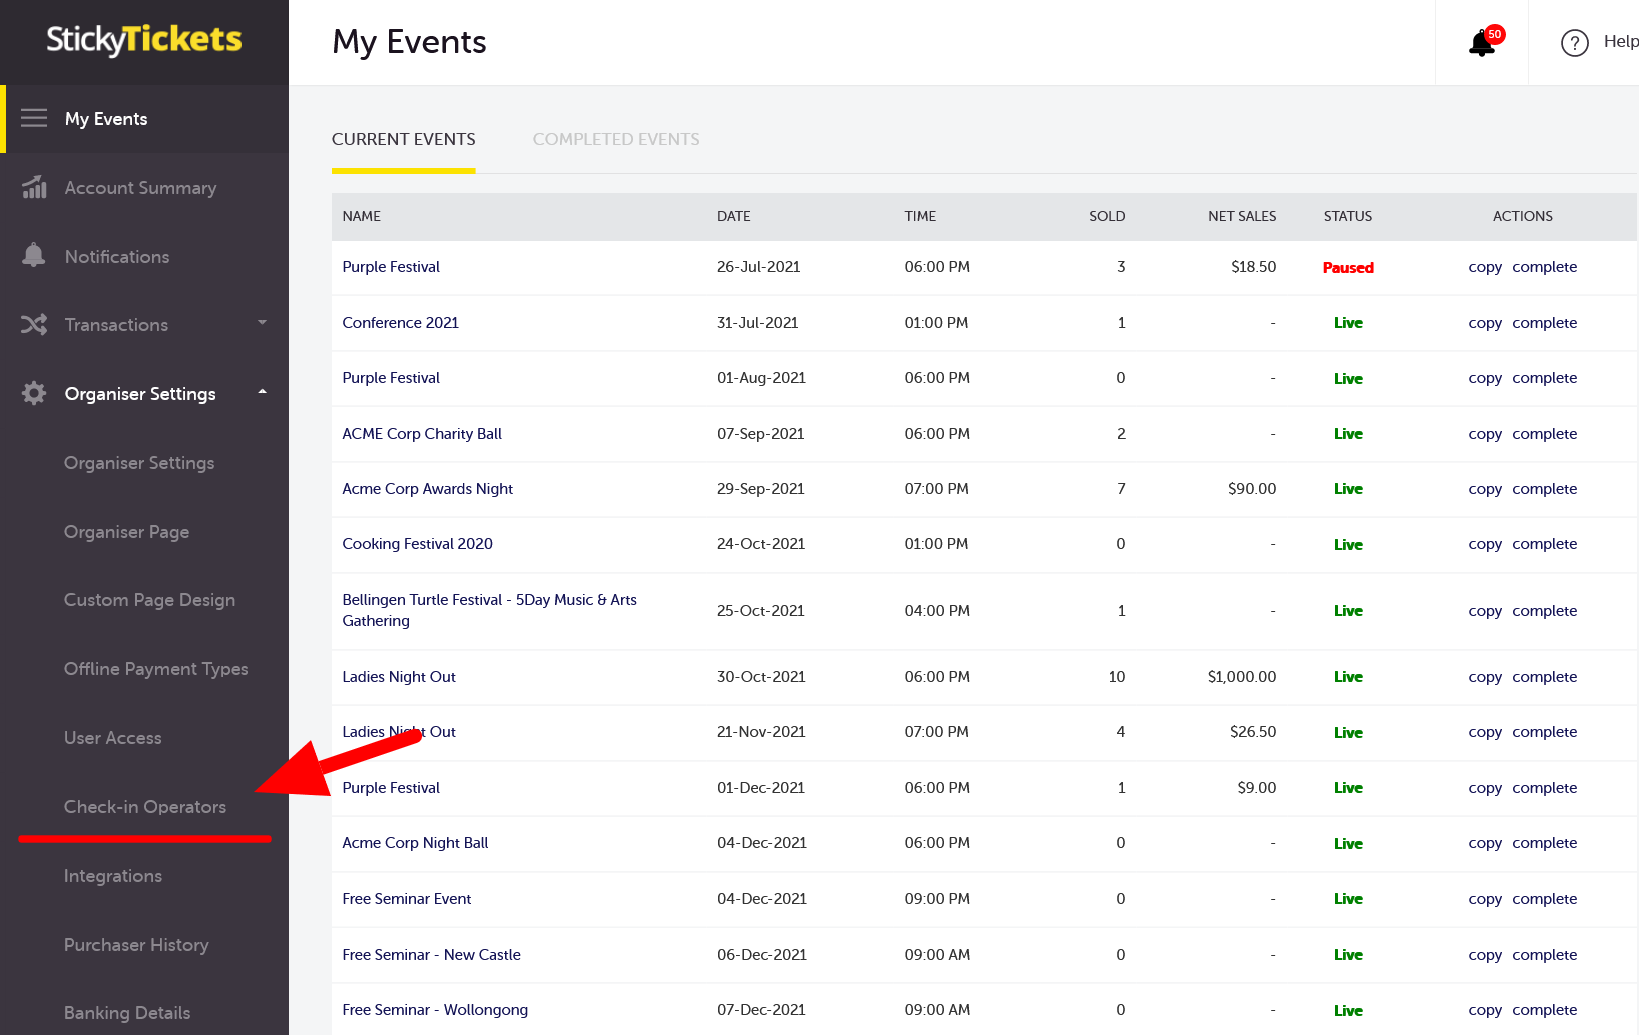1639x1035 pixels.
Task: Copy the ACME Corp Charity Ball event
Action: coord(1485,434)
